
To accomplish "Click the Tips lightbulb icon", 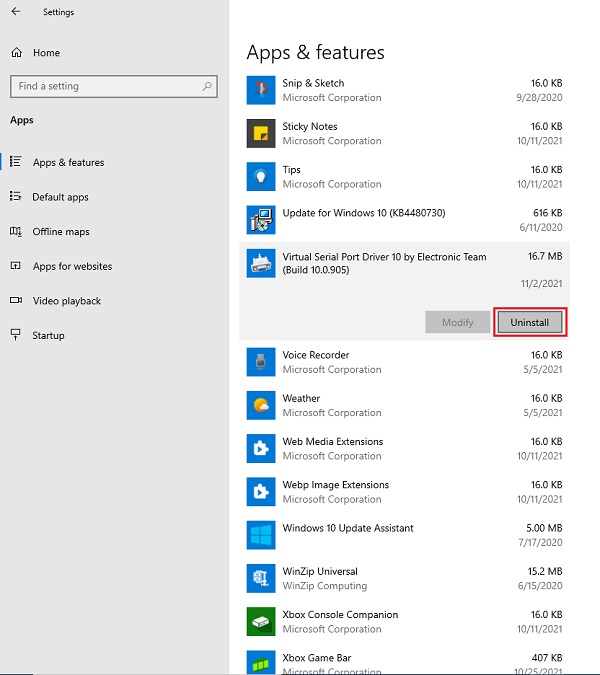I will point(261,176).
